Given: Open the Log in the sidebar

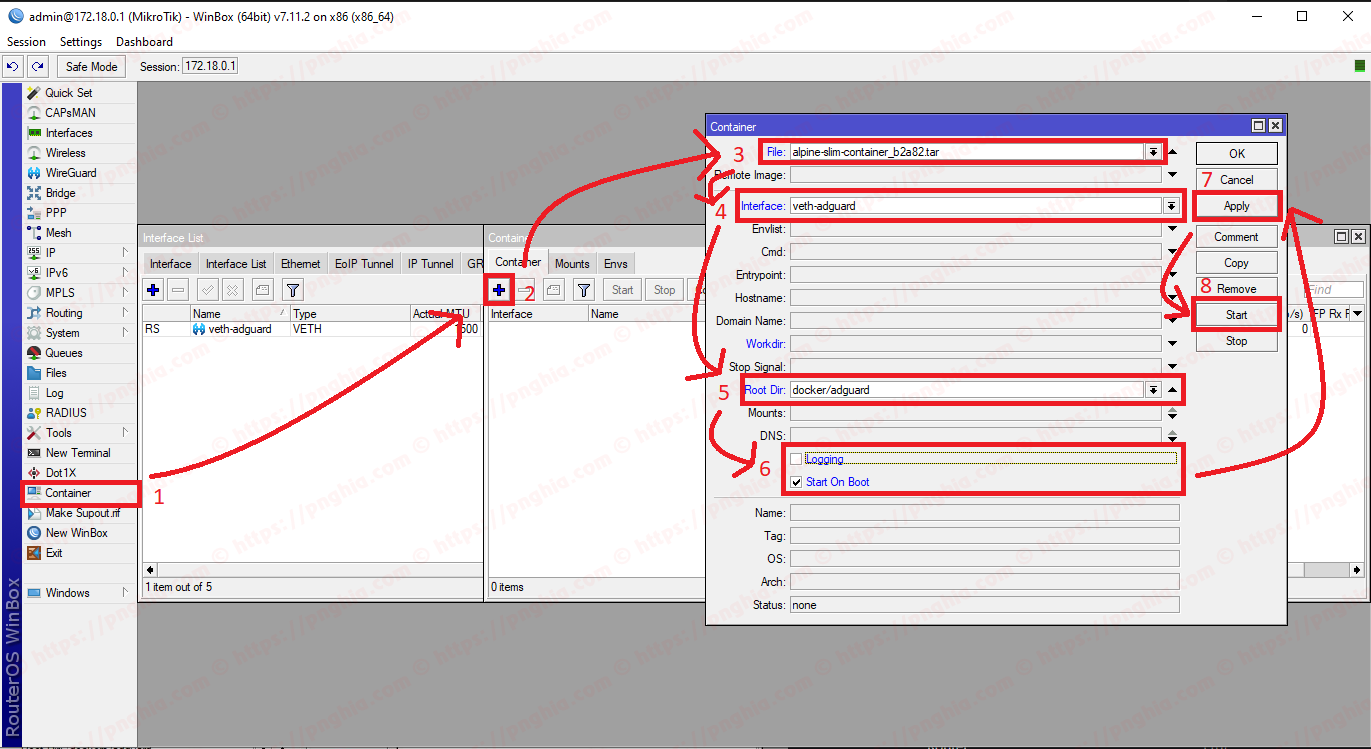Looking at the screenshot, I should tap(54, 393).
